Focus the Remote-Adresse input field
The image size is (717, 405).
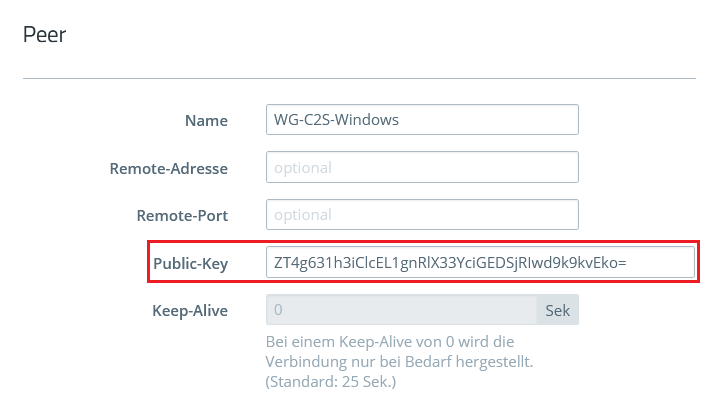pos(422,168)
